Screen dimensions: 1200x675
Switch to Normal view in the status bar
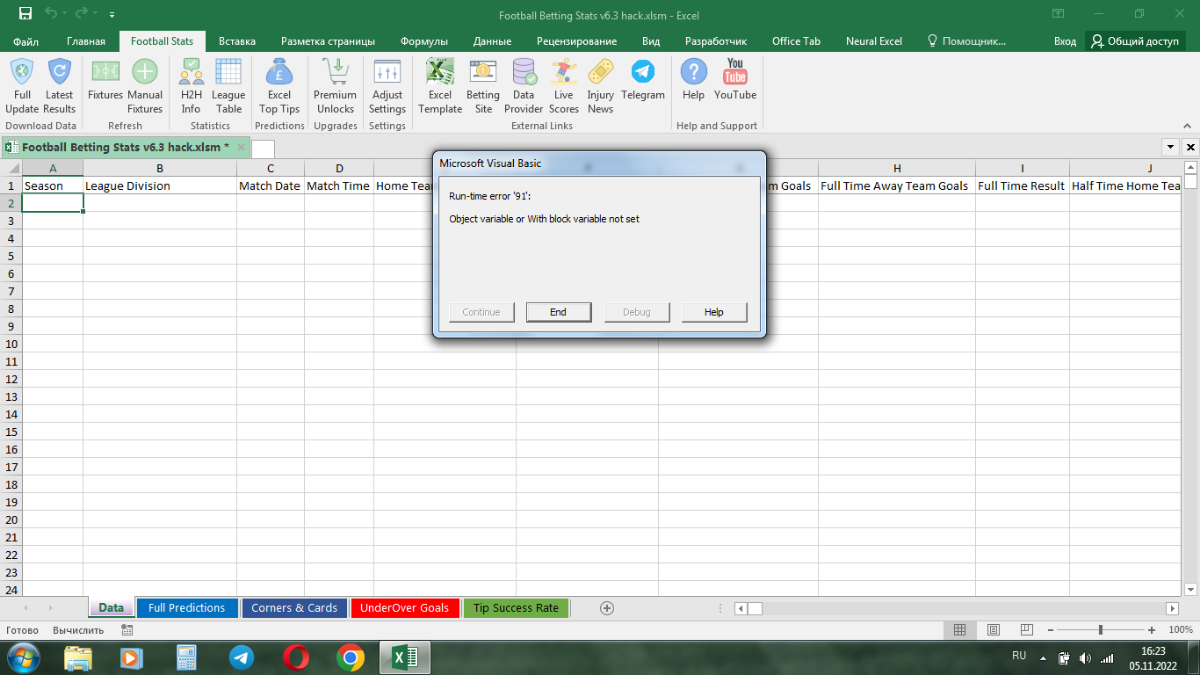pyautogui.click(x=959, y=630)
